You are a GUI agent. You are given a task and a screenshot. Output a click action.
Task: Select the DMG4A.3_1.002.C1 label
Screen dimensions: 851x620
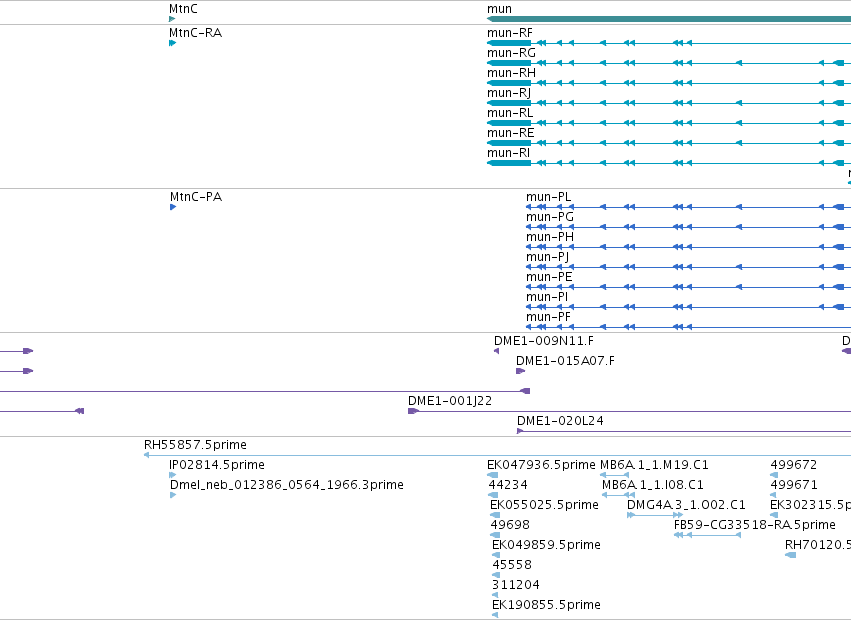(687, 505)
